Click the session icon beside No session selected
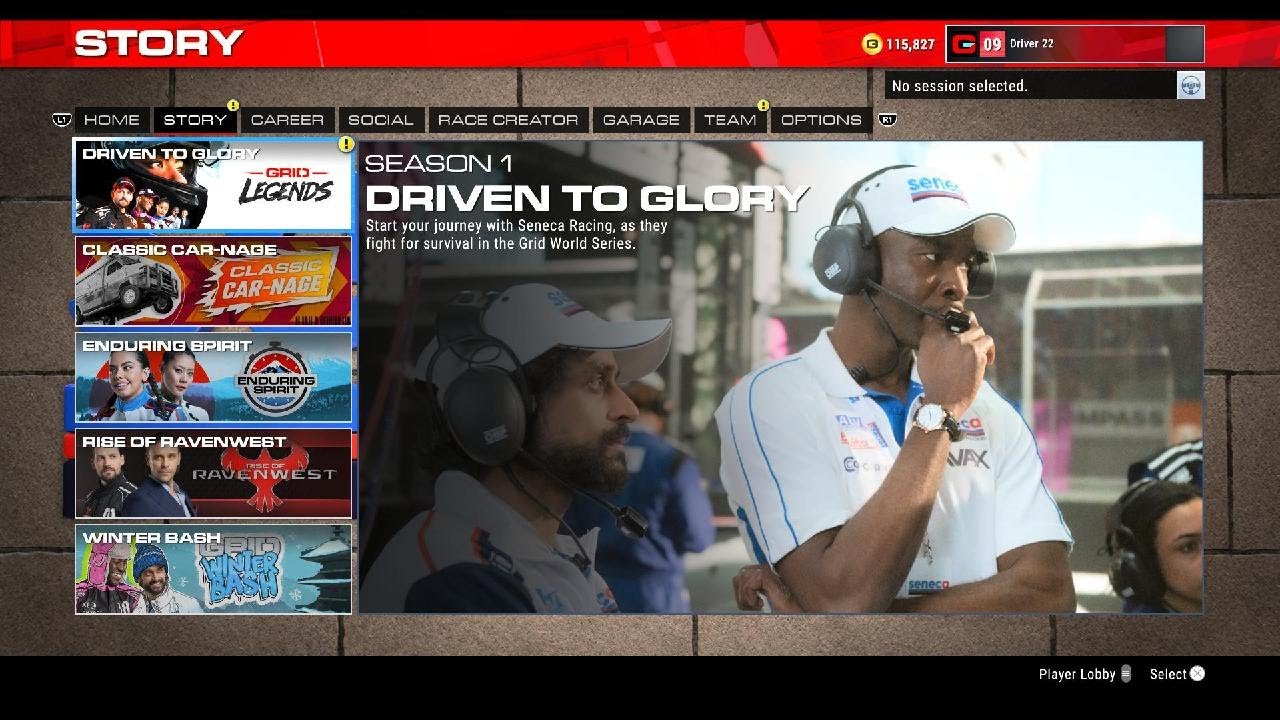 coord(1190,86)
